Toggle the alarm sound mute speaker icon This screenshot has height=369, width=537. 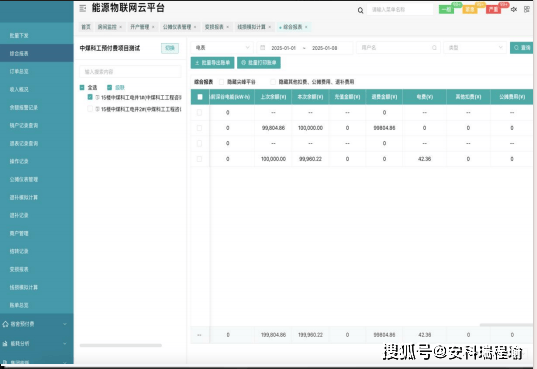pyautogui.click(x=514, y=10)
